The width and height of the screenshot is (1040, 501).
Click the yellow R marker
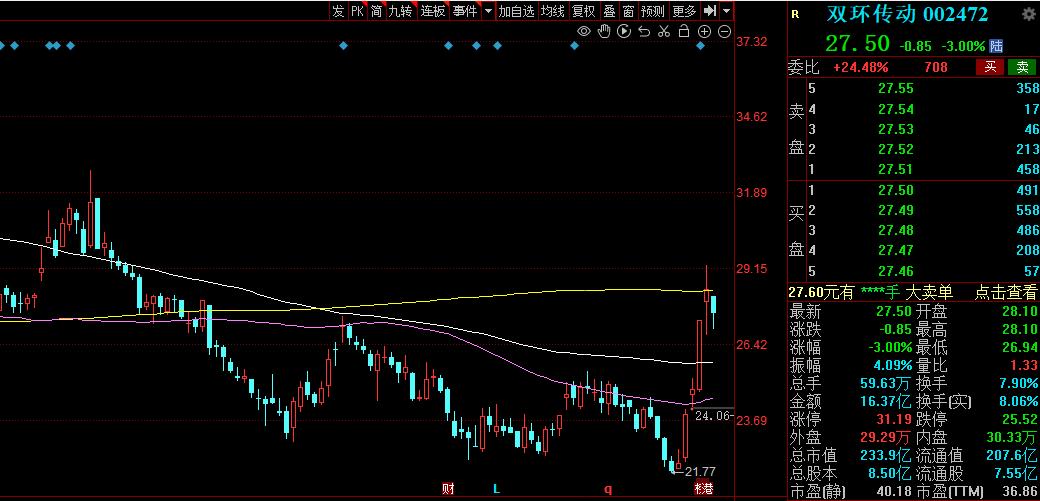click(x=795, y=14)
